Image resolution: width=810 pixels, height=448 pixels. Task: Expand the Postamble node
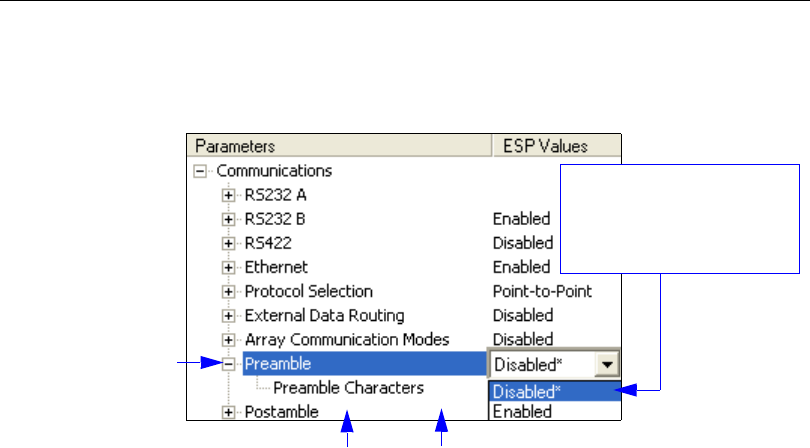(229, 411)
